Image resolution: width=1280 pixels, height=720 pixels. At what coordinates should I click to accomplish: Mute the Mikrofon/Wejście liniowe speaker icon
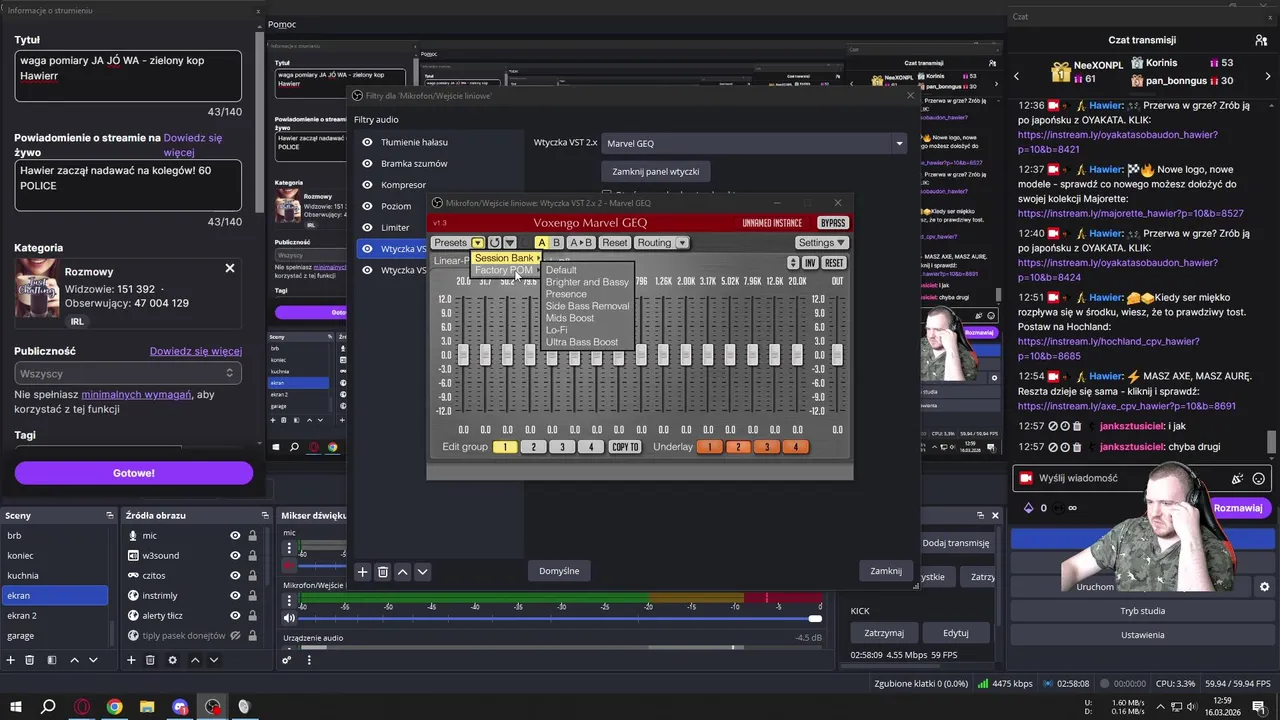click(290, 618)
